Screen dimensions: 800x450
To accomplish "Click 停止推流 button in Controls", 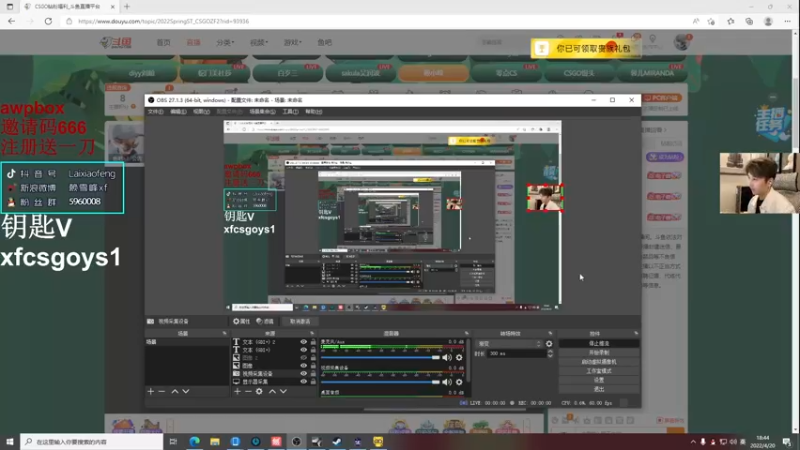I will point(599,344).
